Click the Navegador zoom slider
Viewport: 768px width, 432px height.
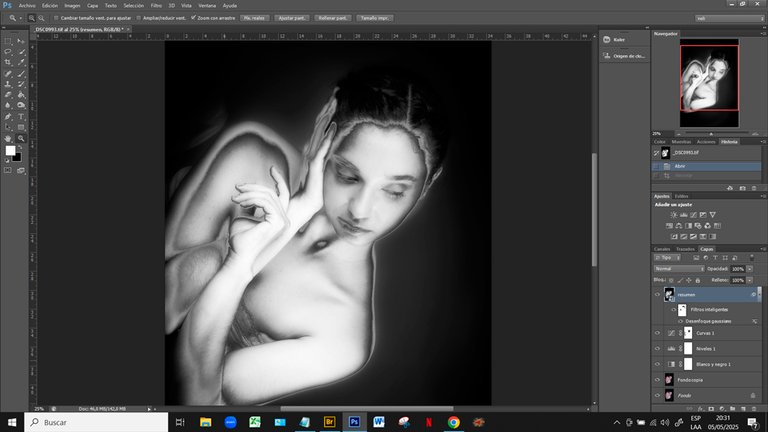click(x=712, y=134)
